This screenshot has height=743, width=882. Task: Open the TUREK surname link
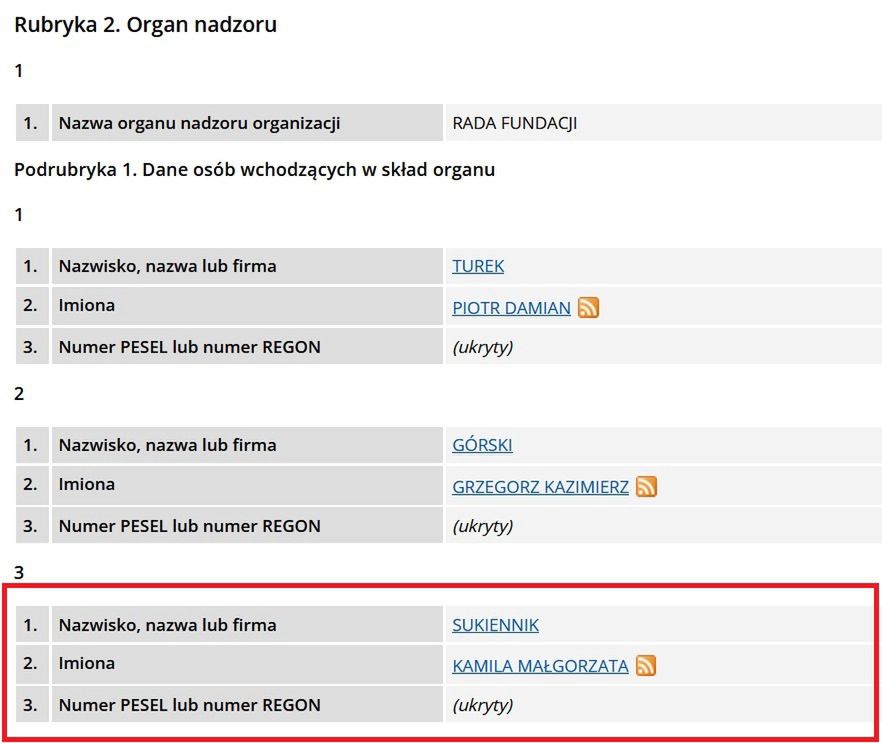(478, 266)
